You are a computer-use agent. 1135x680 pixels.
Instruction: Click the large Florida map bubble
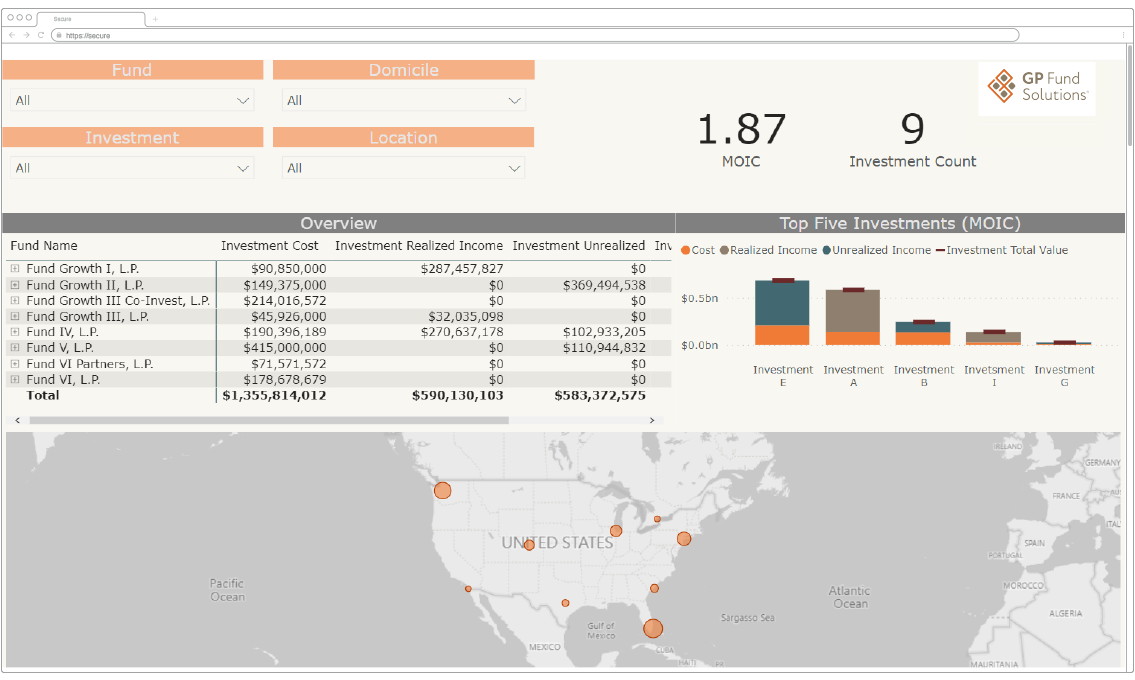[x=653, y=628]
